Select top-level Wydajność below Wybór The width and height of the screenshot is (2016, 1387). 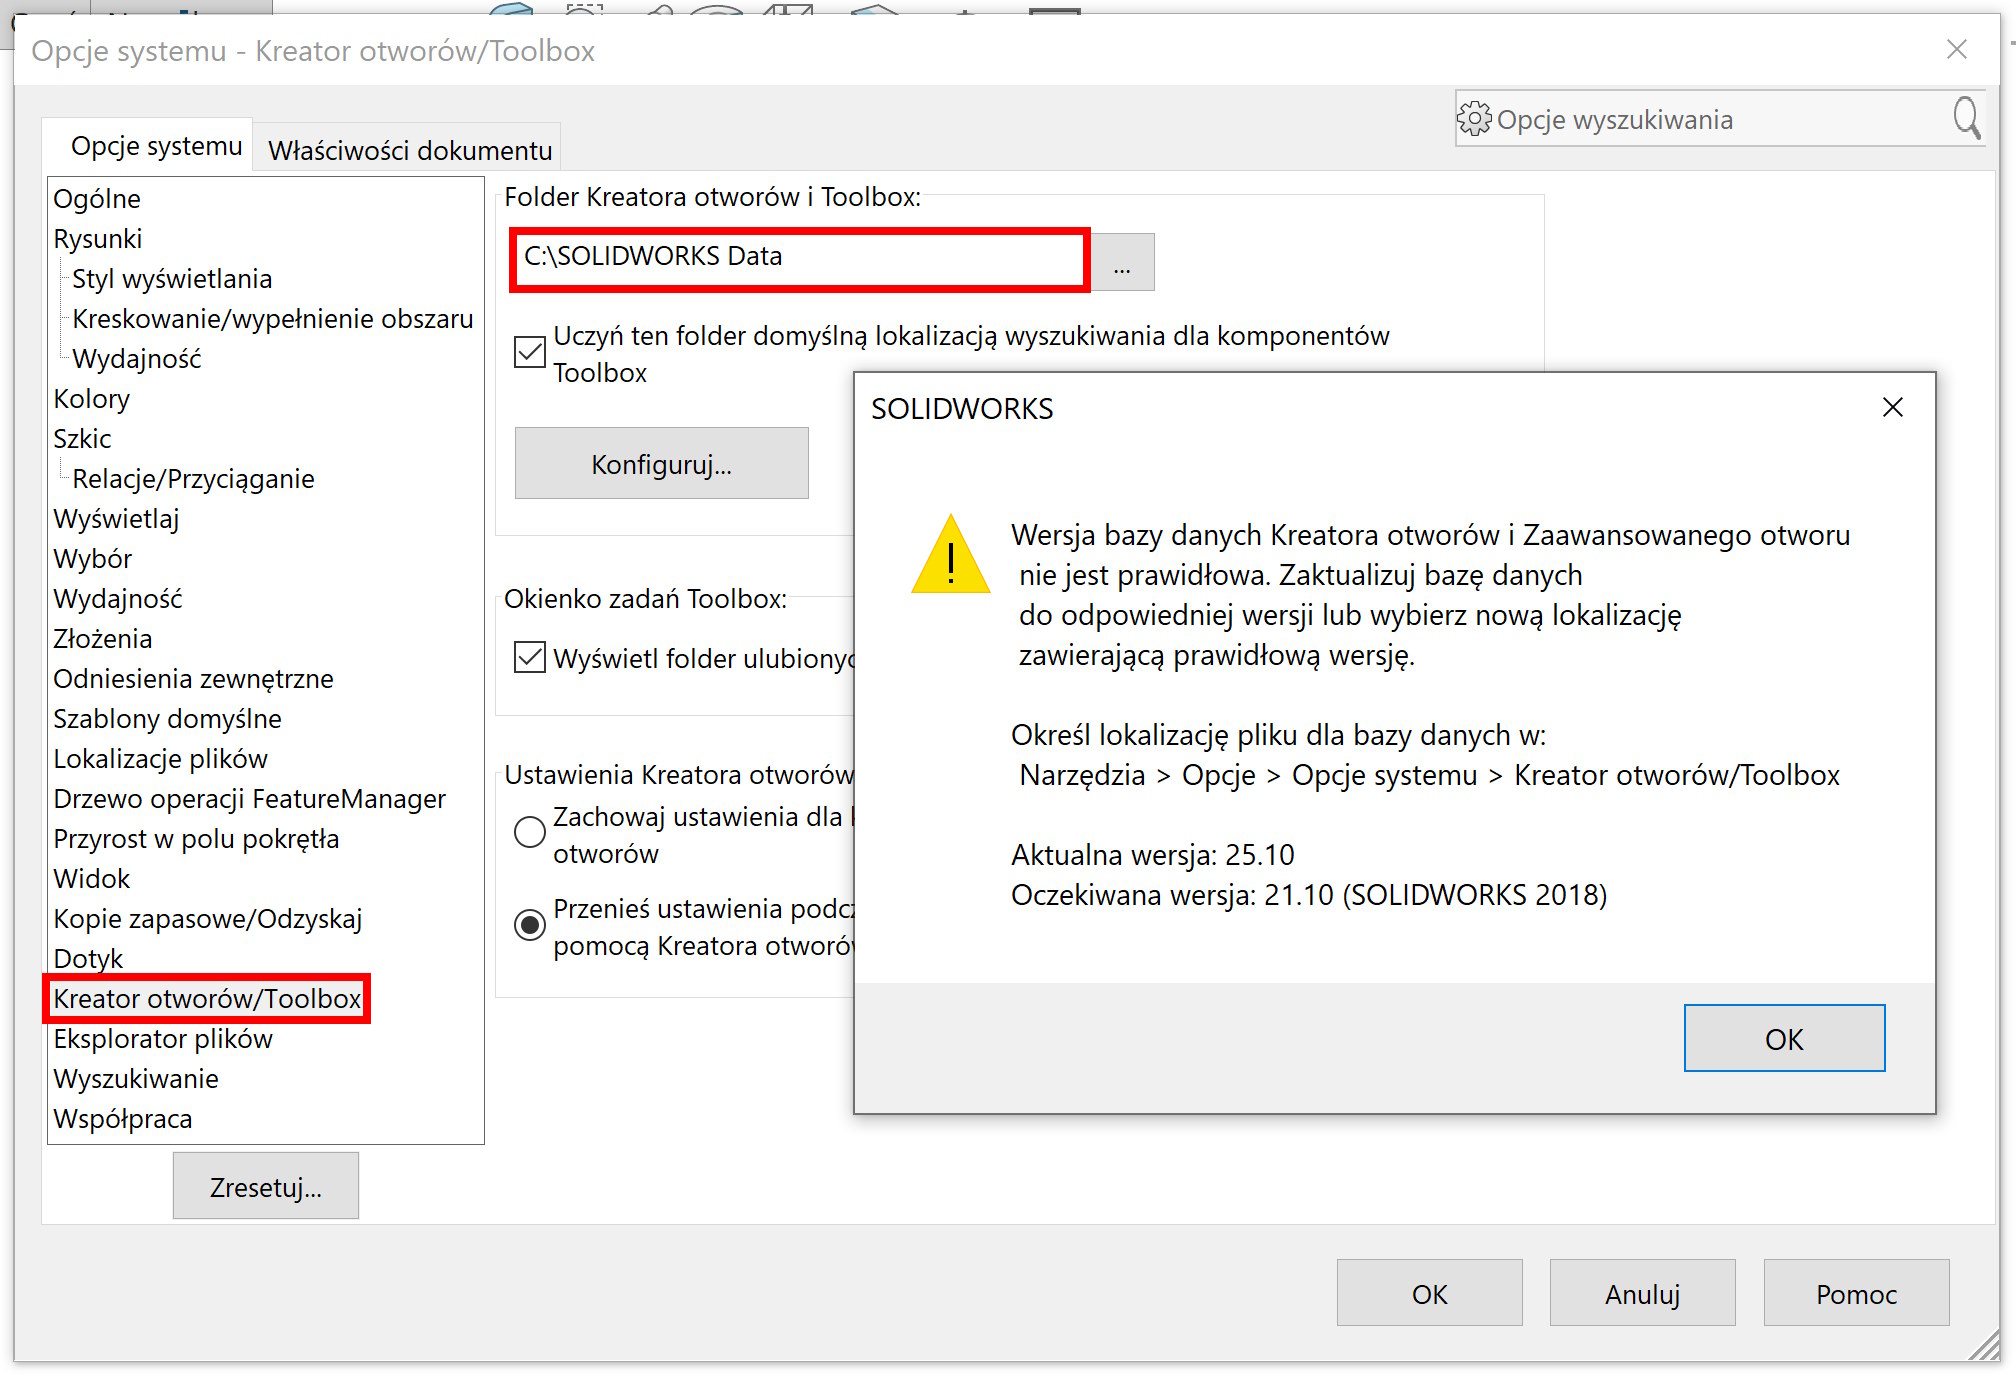tap(118, 599)
